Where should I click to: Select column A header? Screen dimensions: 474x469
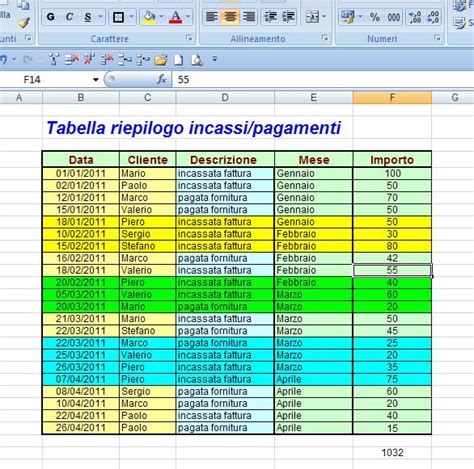(19, 97)
